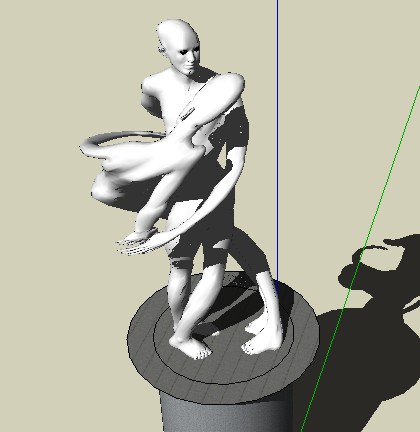The height and width of the screenshot is (432, 420).
Task: Select the rounded bulb shape below the ring
Action: [103, 188]
